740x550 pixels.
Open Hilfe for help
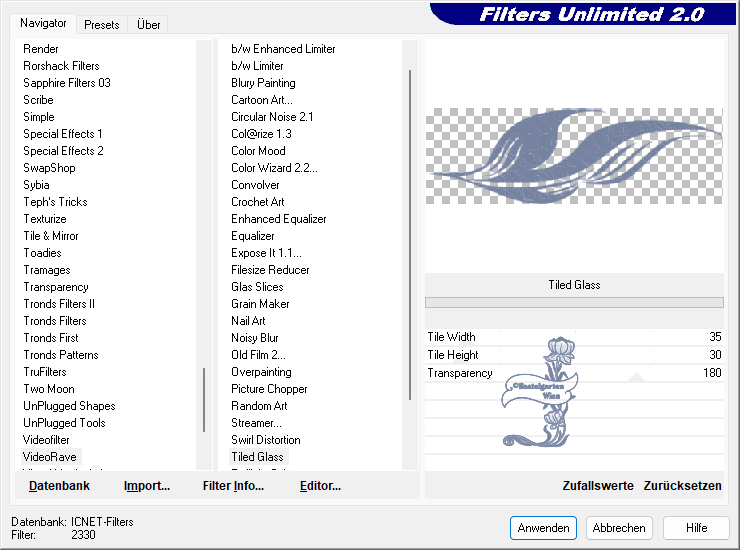click(697, 528)
